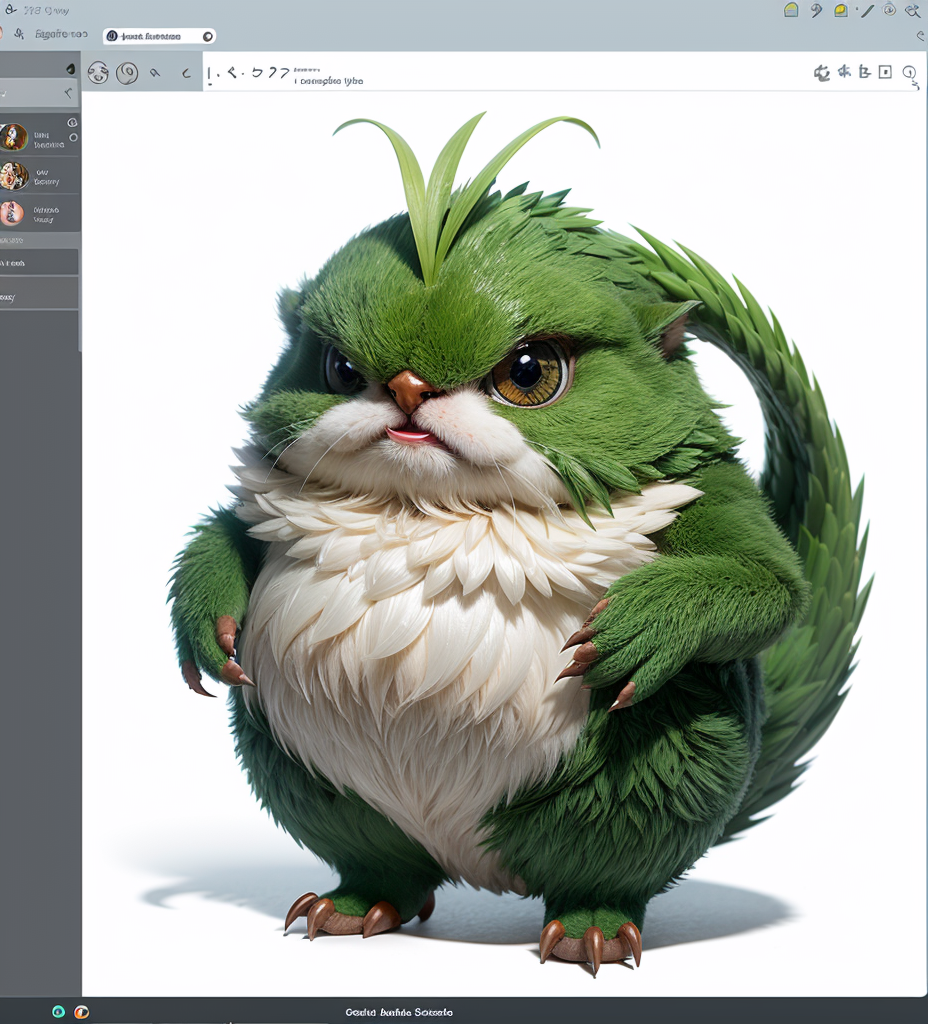This screenshot has height=1024, width=928.
Task: Toggle the small upper circle on the first sidebar row
Action: pyautogui.click(x=72, y=123)
